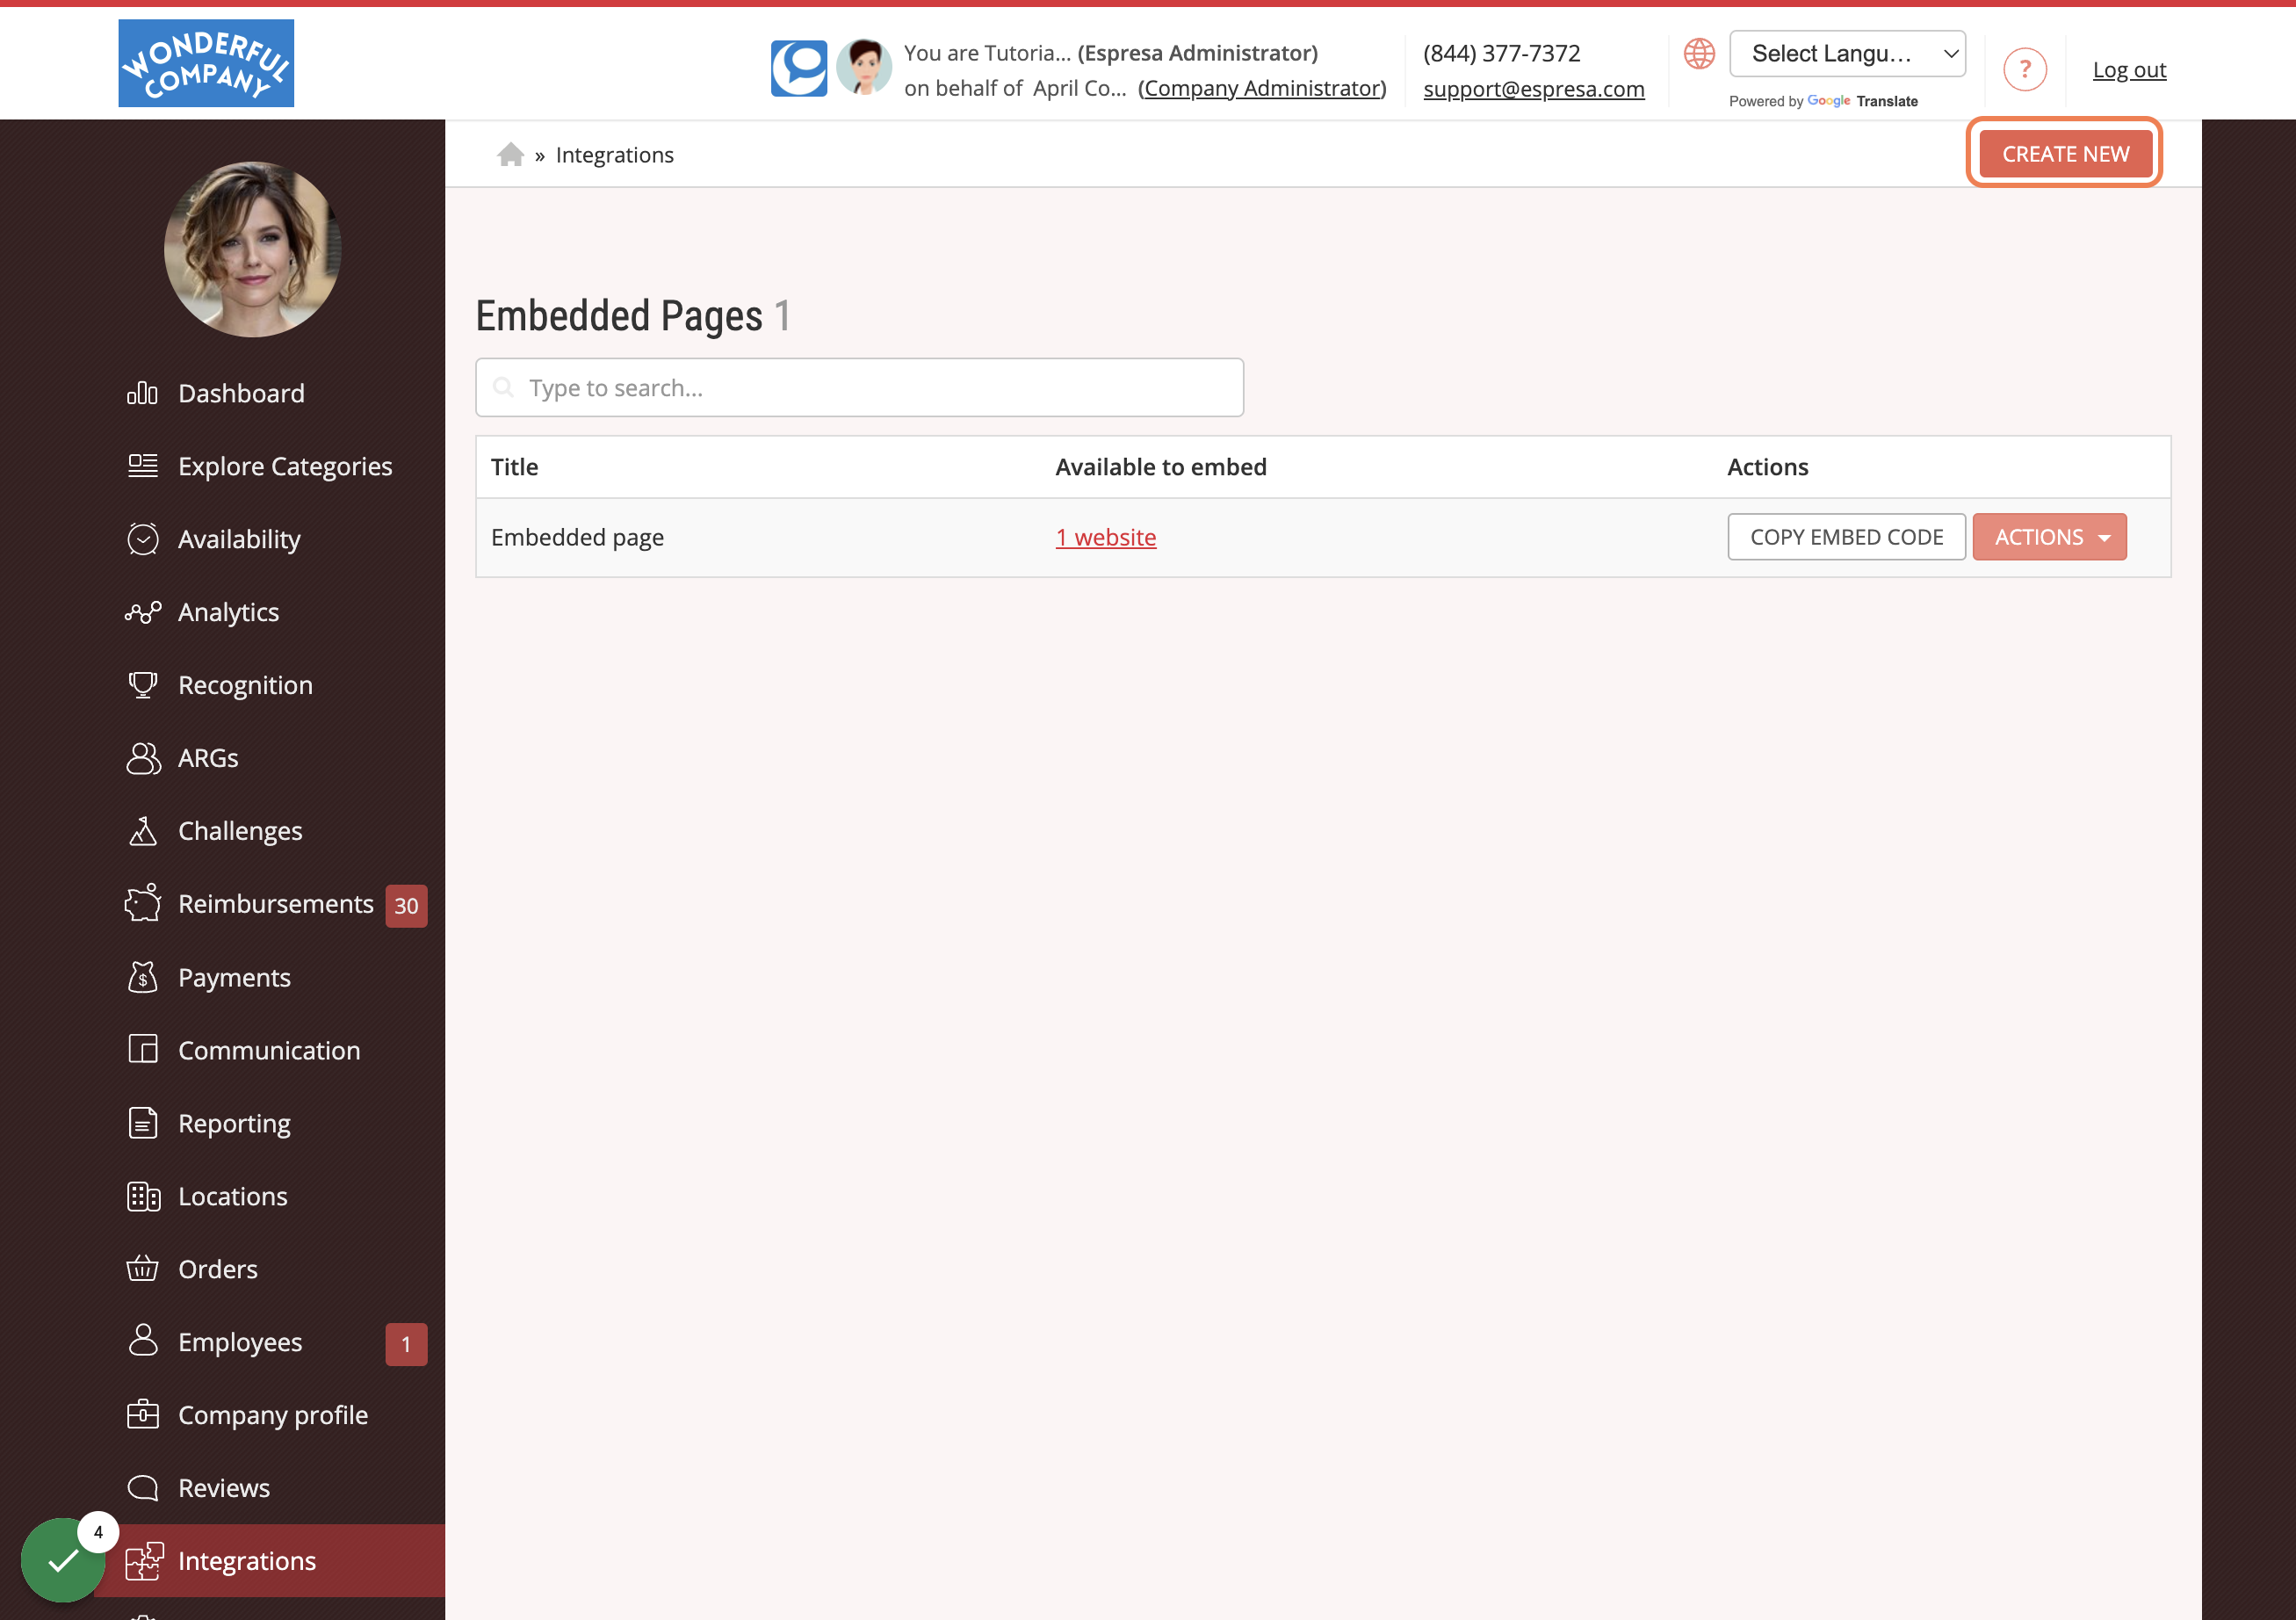Go to ARGs menu item

(208, 758)
